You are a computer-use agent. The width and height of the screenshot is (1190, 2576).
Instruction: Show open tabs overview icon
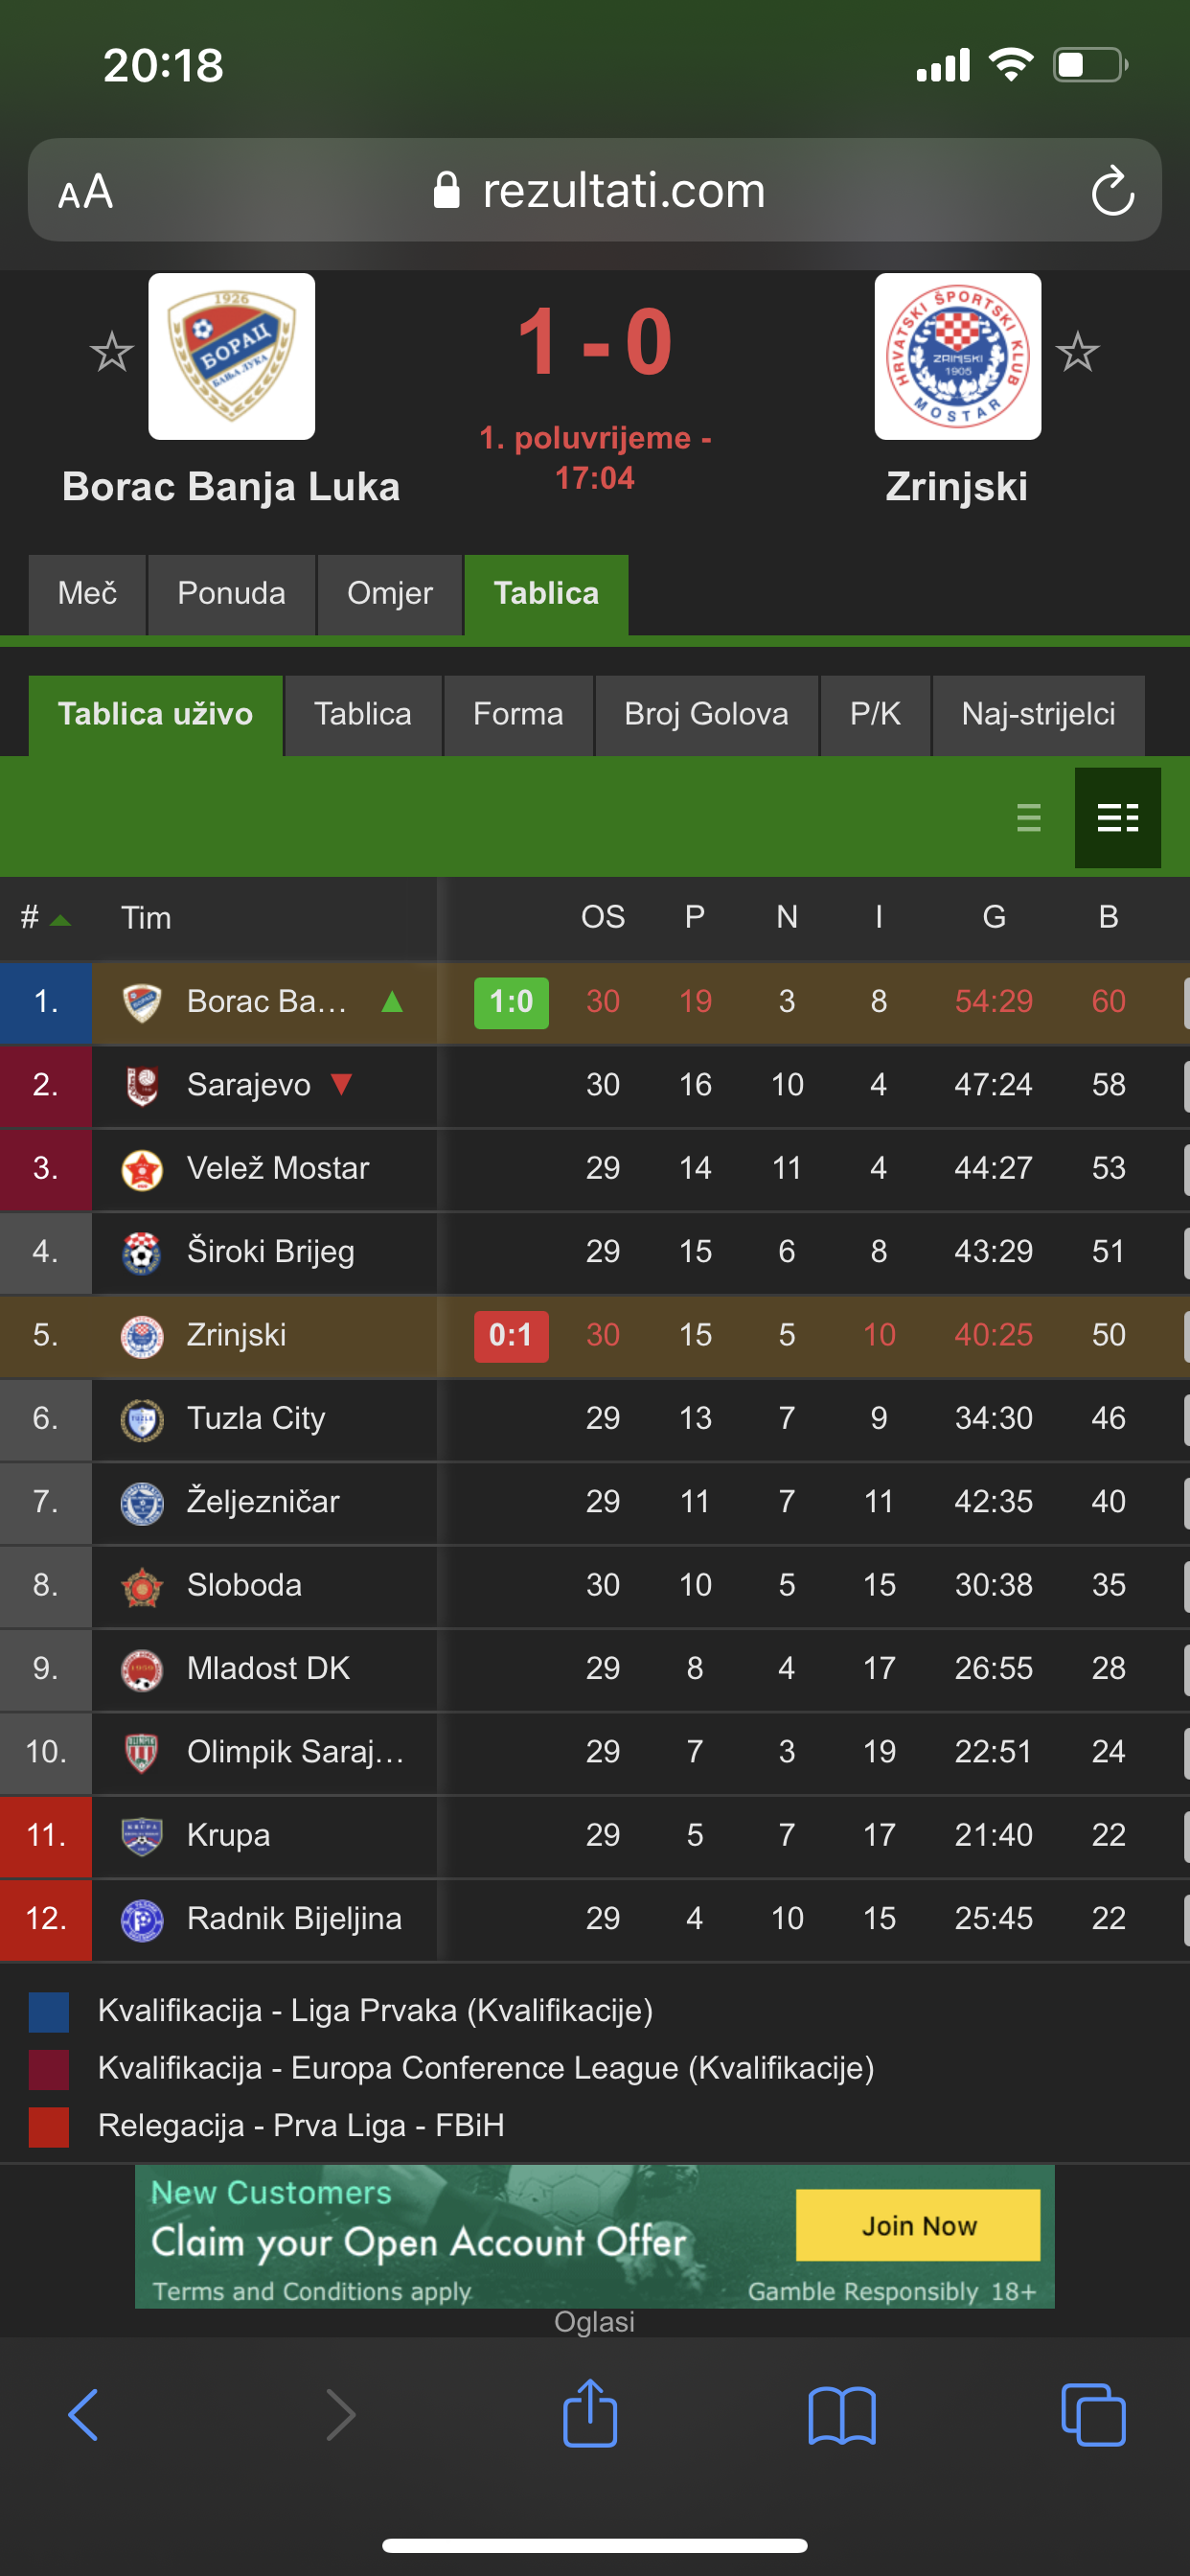coord(1093,2415)
